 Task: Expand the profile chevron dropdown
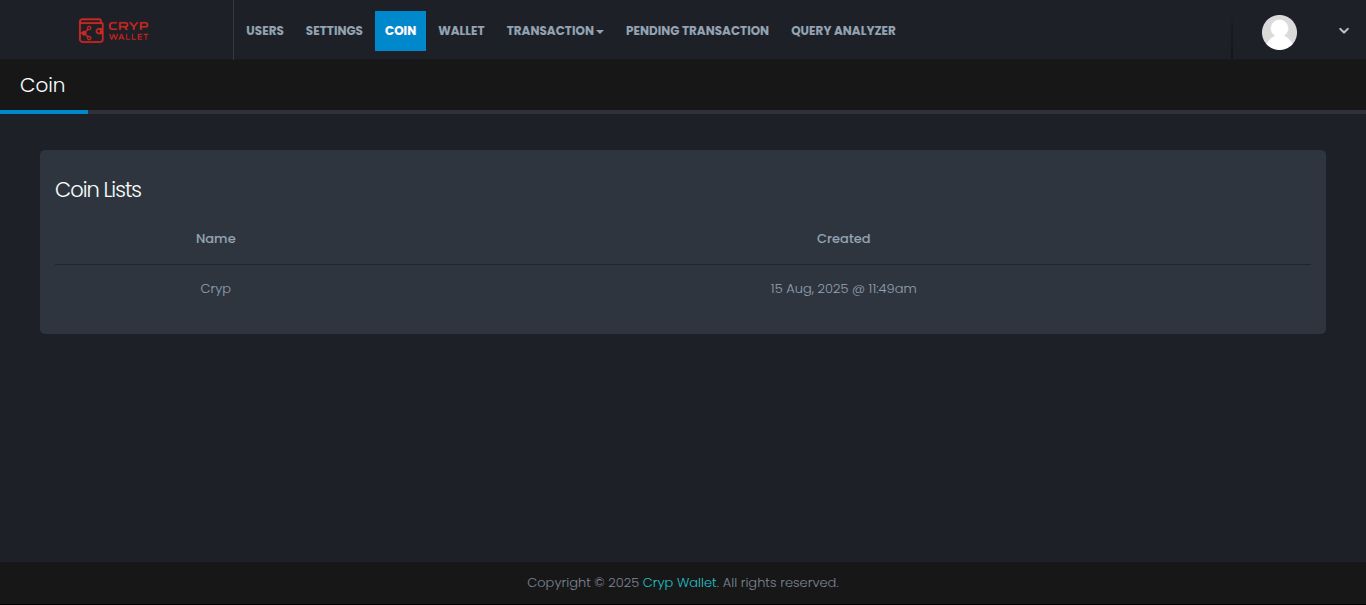click(1344, 31)
